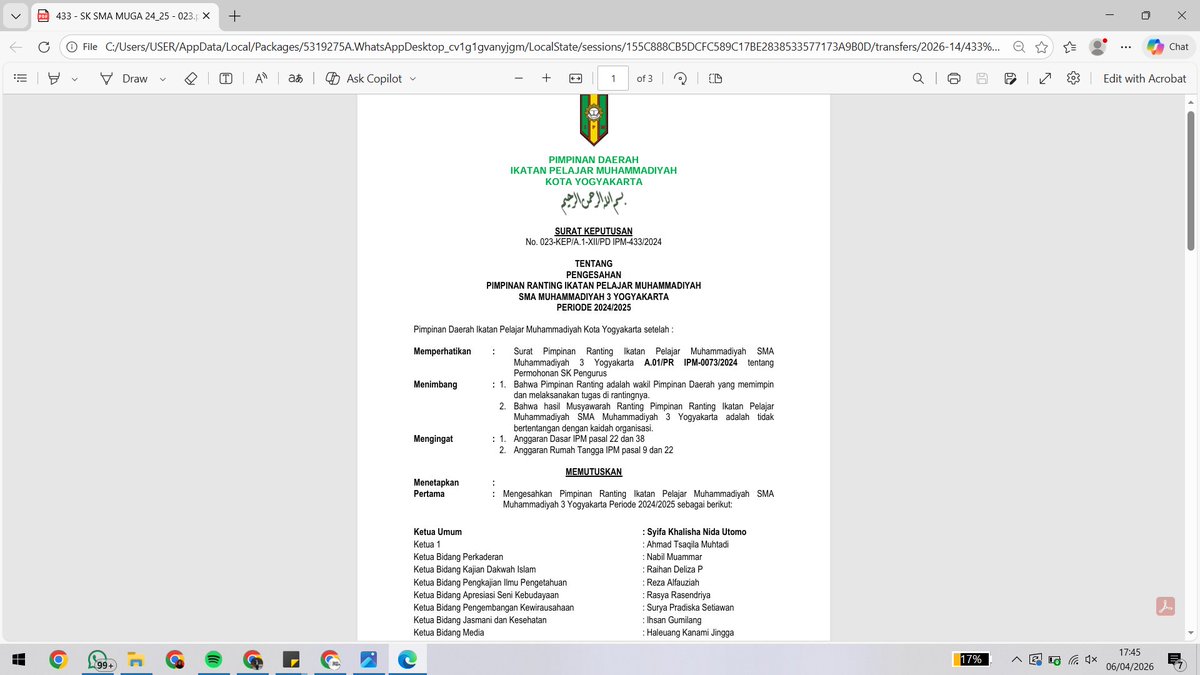Open Sticky Notes from the taskbar
Screen dimensions: 1200x675
pyautogui.click(x=291, y=660)
